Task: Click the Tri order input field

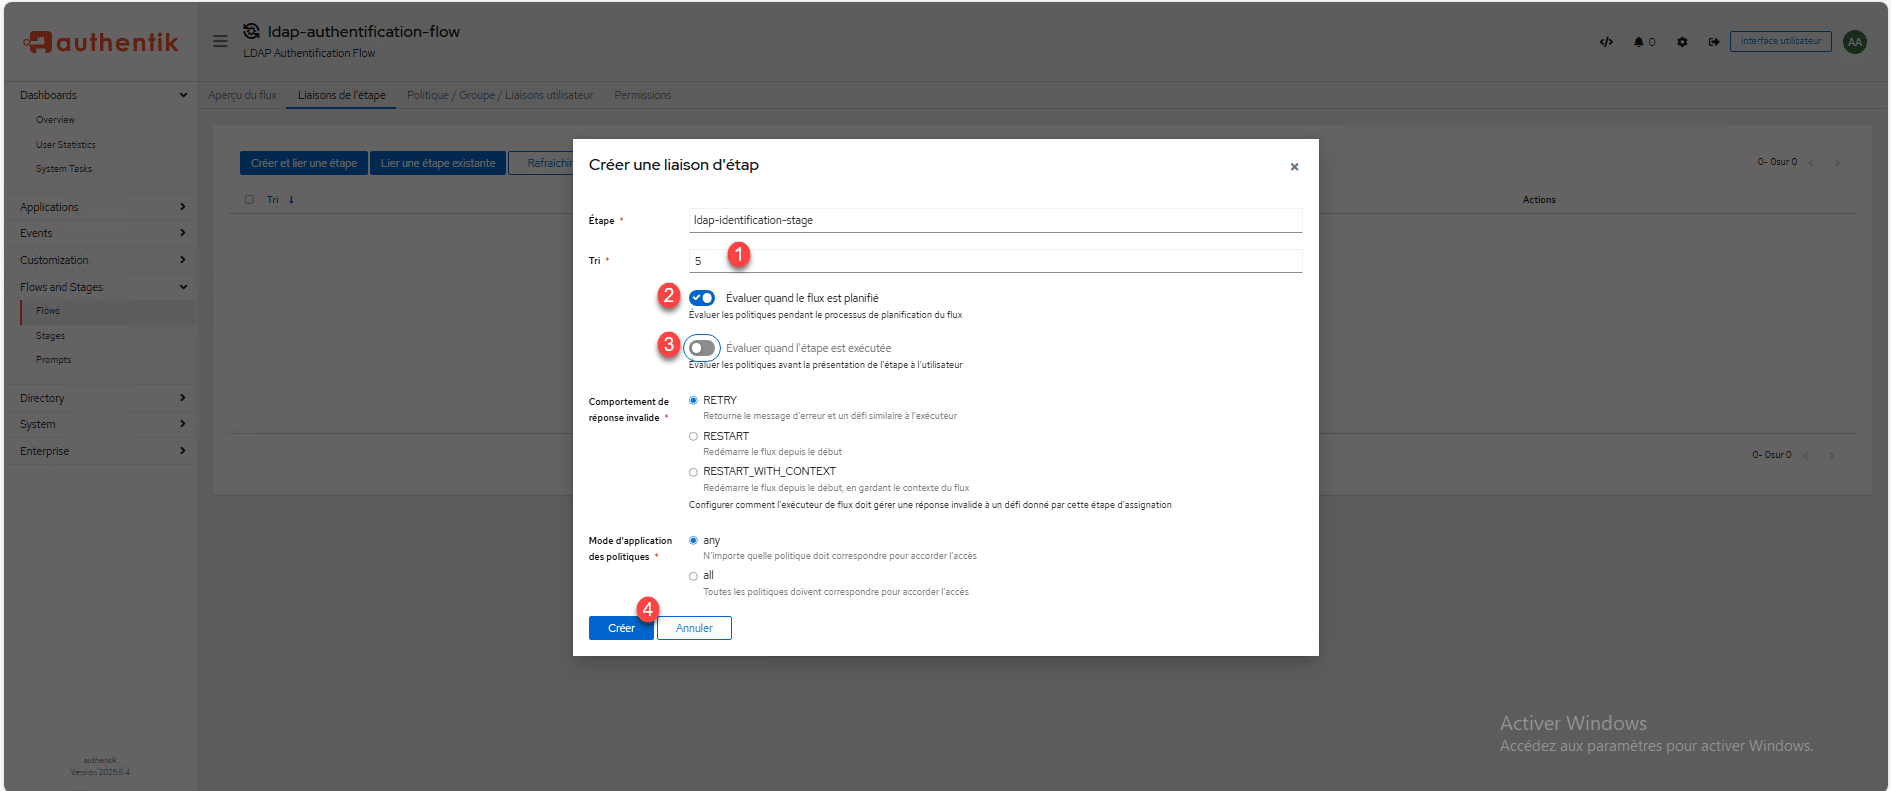Action: tap(995, 261)
